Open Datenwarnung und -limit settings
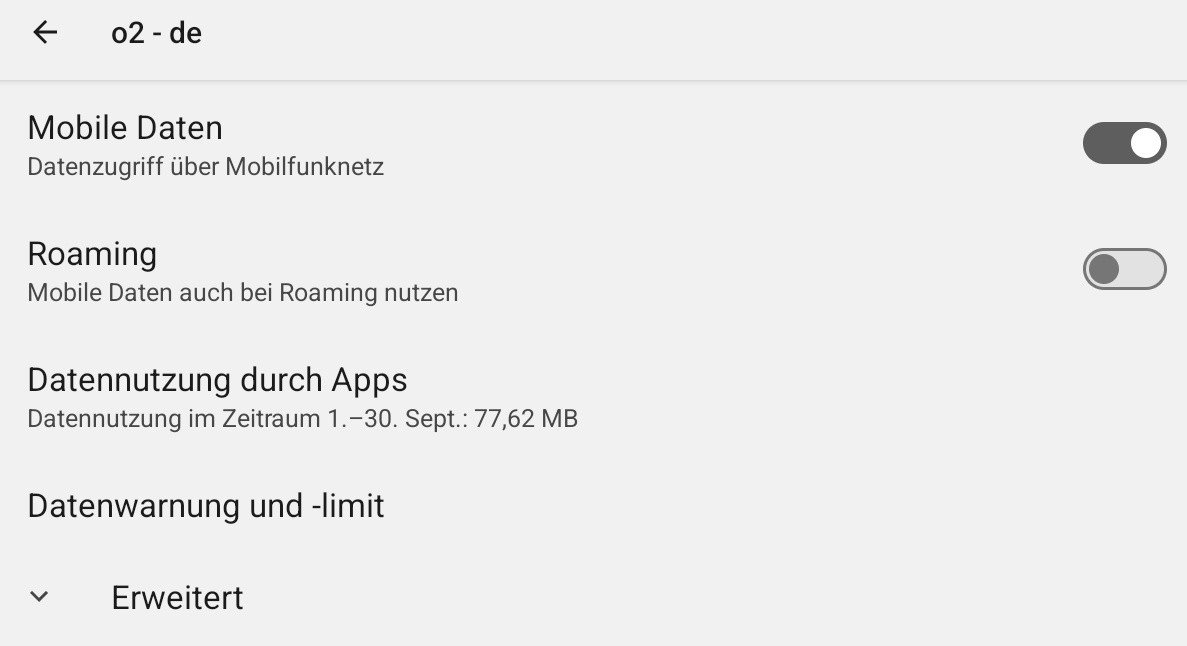 click(594, 505)
